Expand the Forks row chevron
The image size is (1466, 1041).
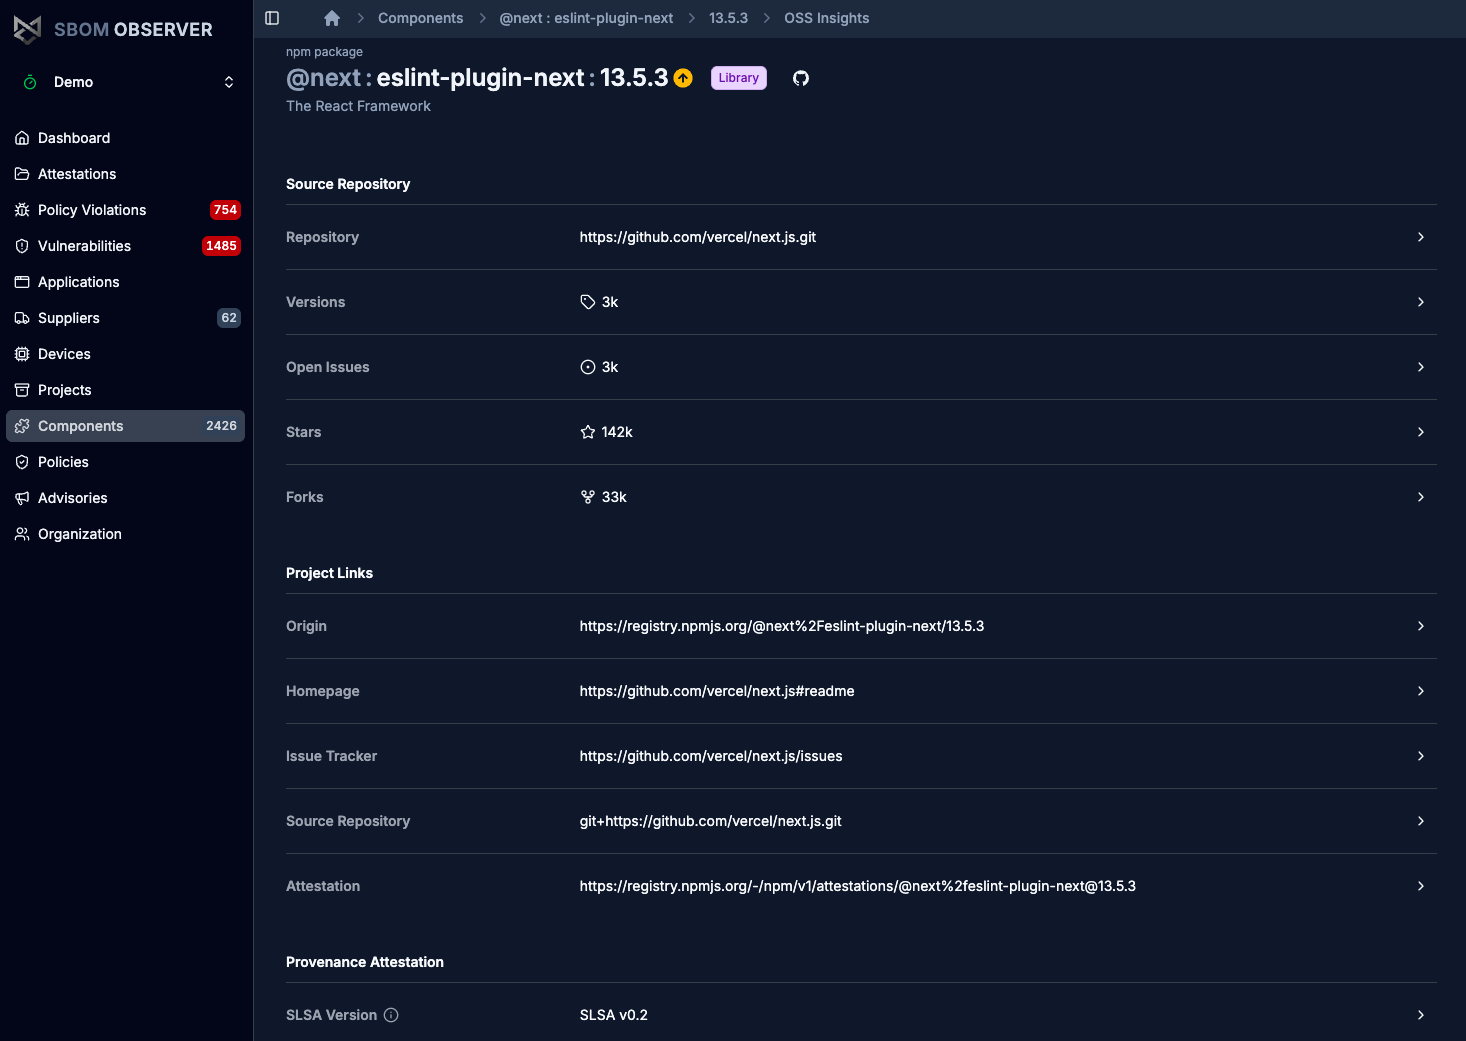[1421, 497]
